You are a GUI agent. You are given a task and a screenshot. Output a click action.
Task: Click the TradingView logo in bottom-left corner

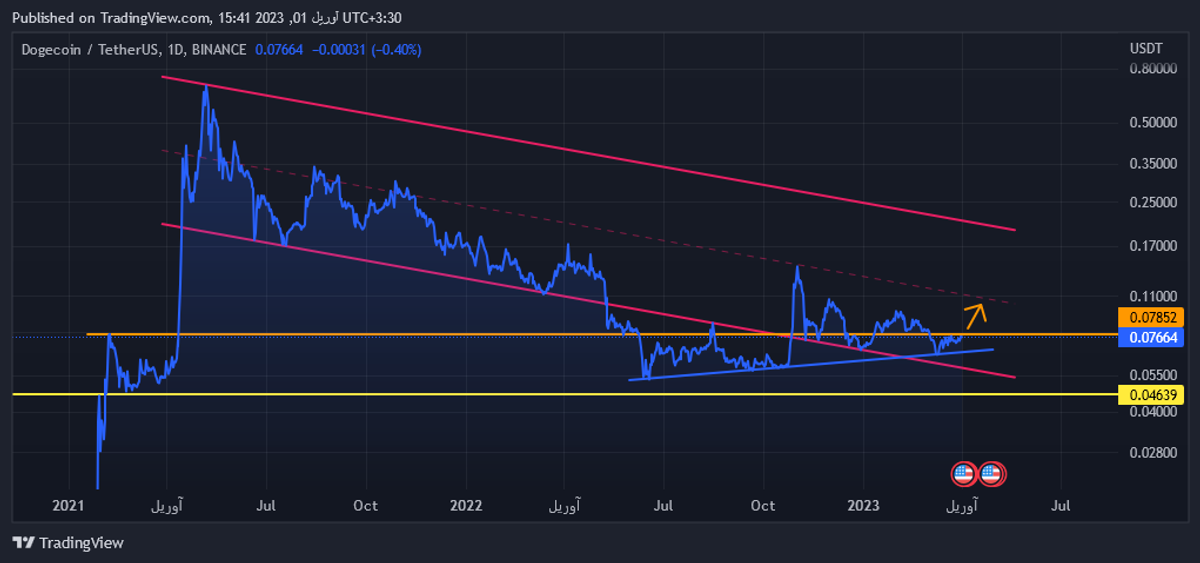[x=68, y=543]
